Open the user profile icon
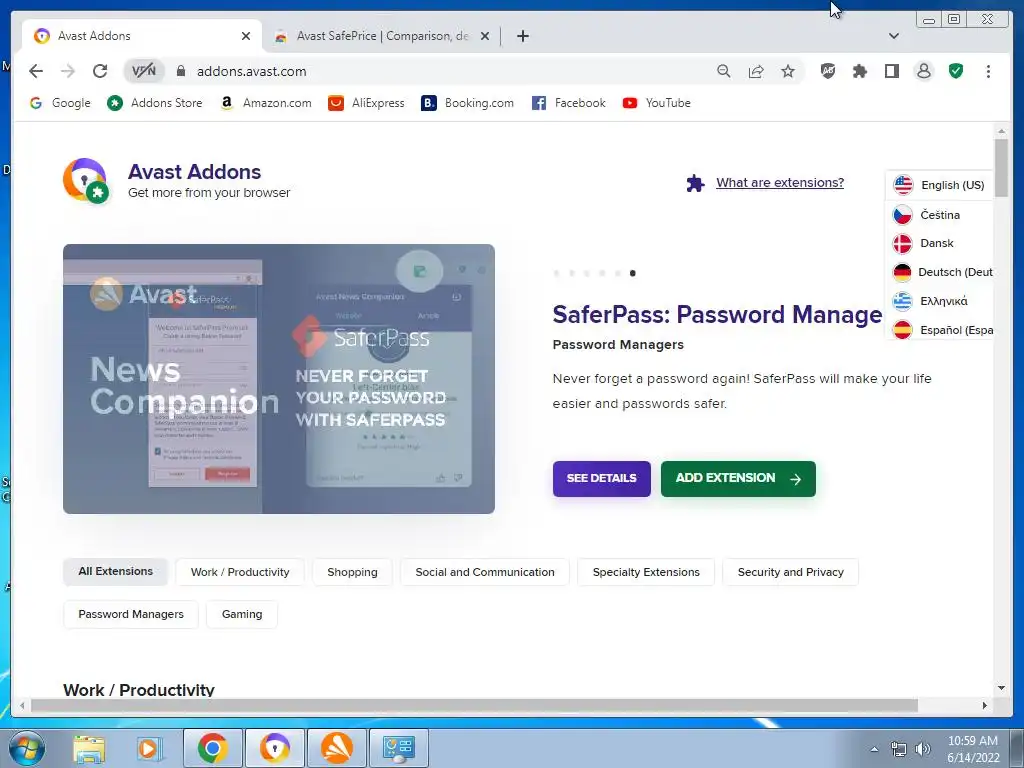The height and width of the screenshot is (768, 1024). pyautogui.click(x=923, y=71)
